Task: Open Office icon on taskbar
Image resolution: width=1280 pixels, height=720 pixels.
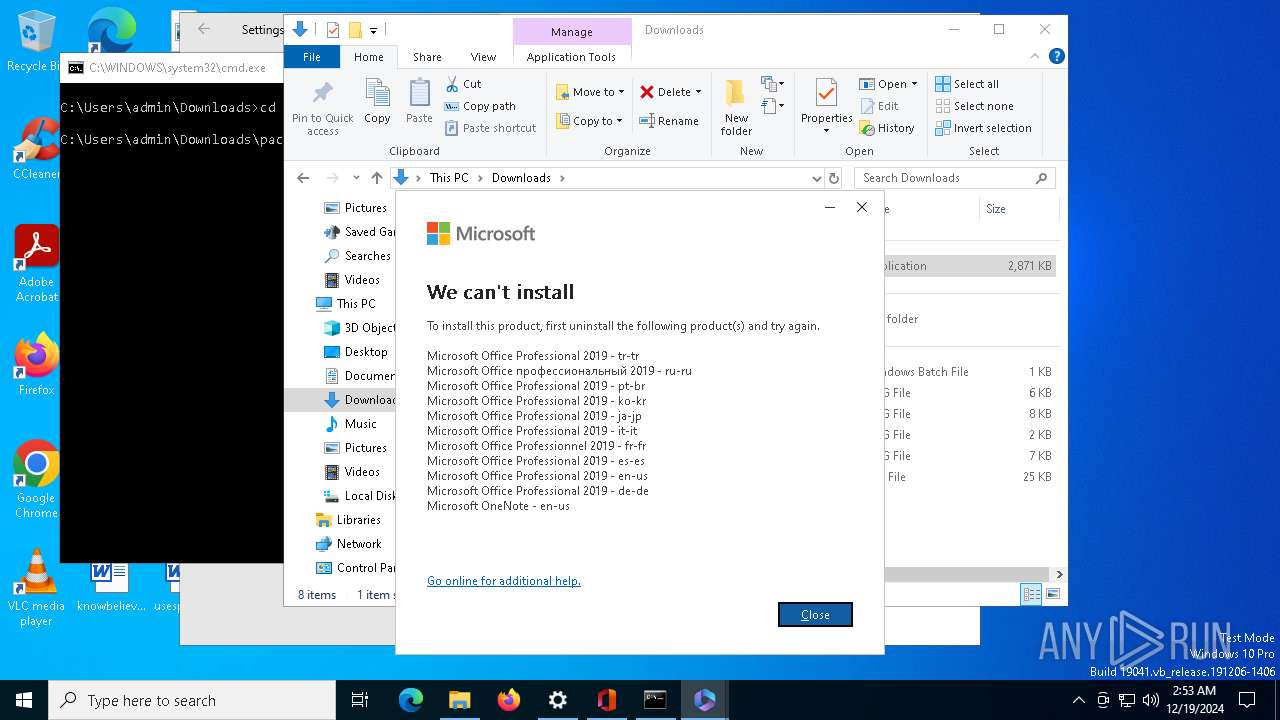Action: [606, 700]
